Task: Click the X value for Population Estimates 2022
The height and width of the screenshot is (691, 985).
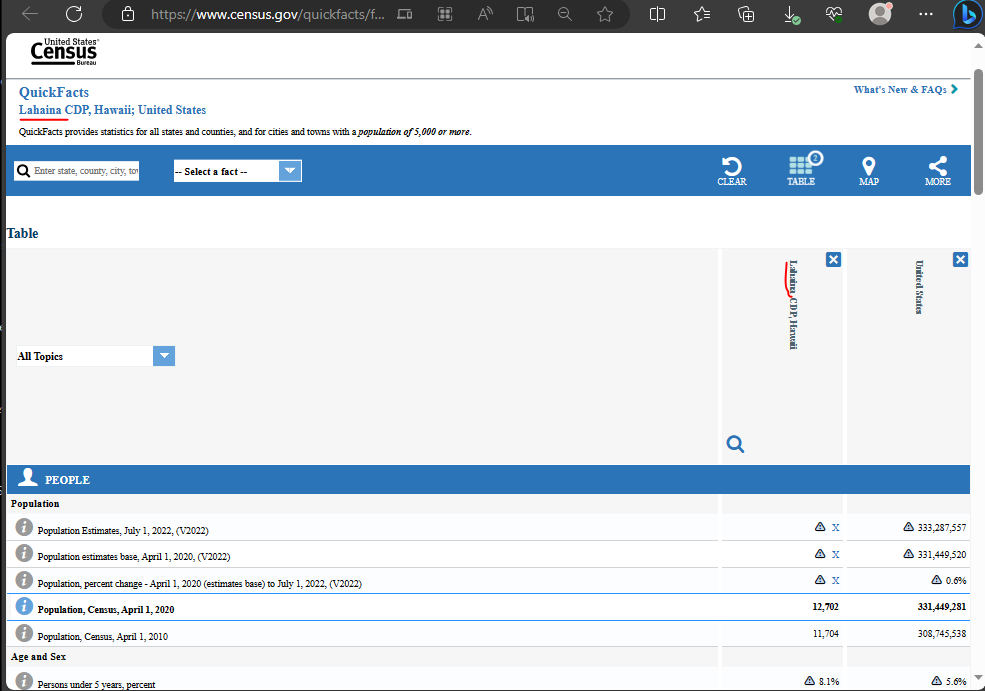Action: (x=835, y=528)
